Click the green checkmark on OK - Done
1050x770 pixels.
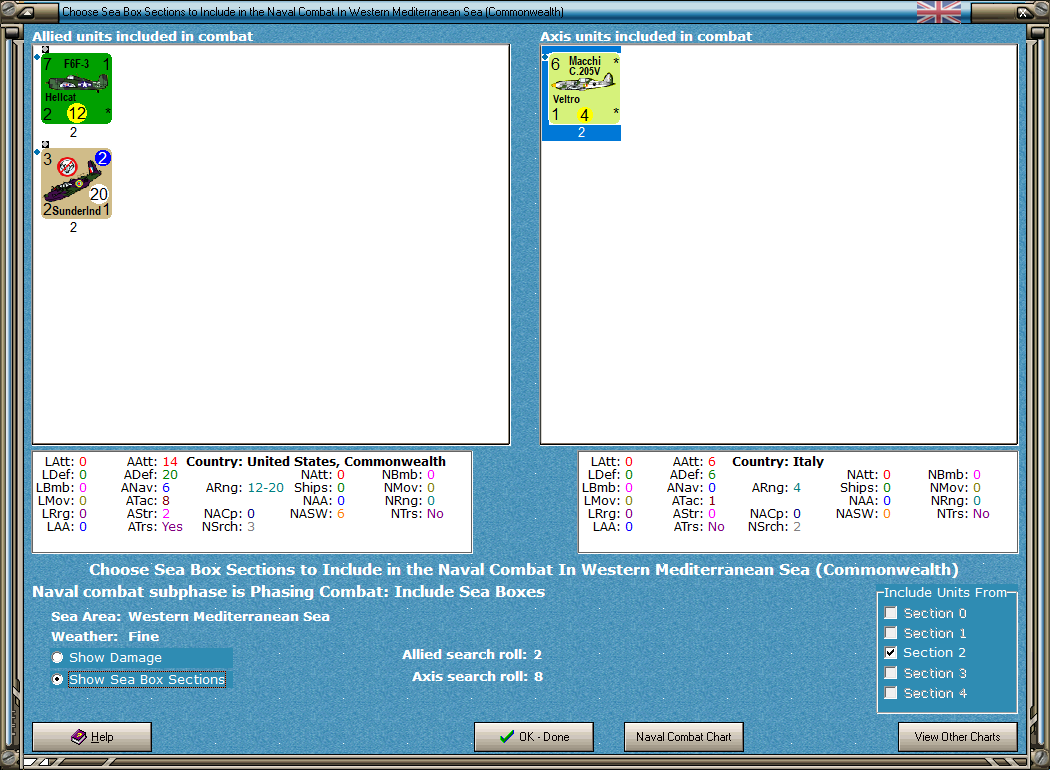point(508,737)
